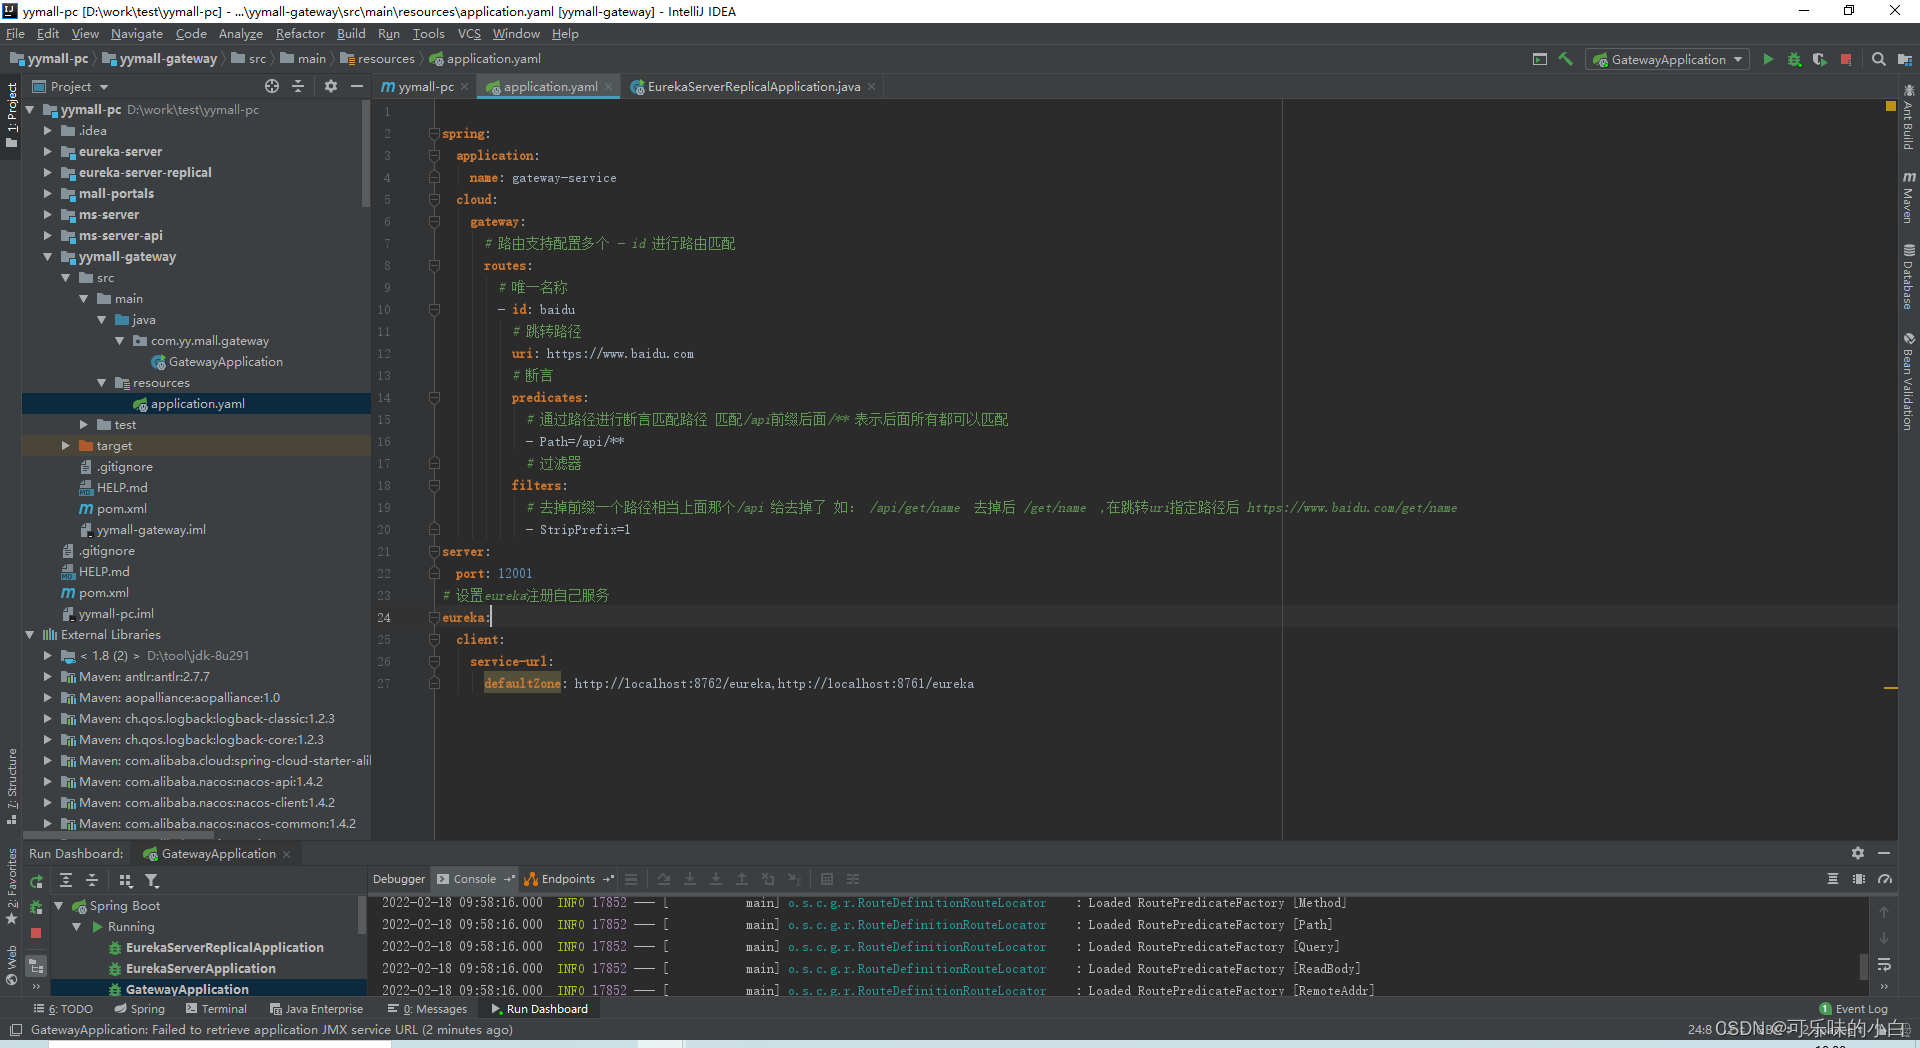Switch to the Debugger tab
This screenshot has width=1920, height=1048.
(x=398, y=880)
